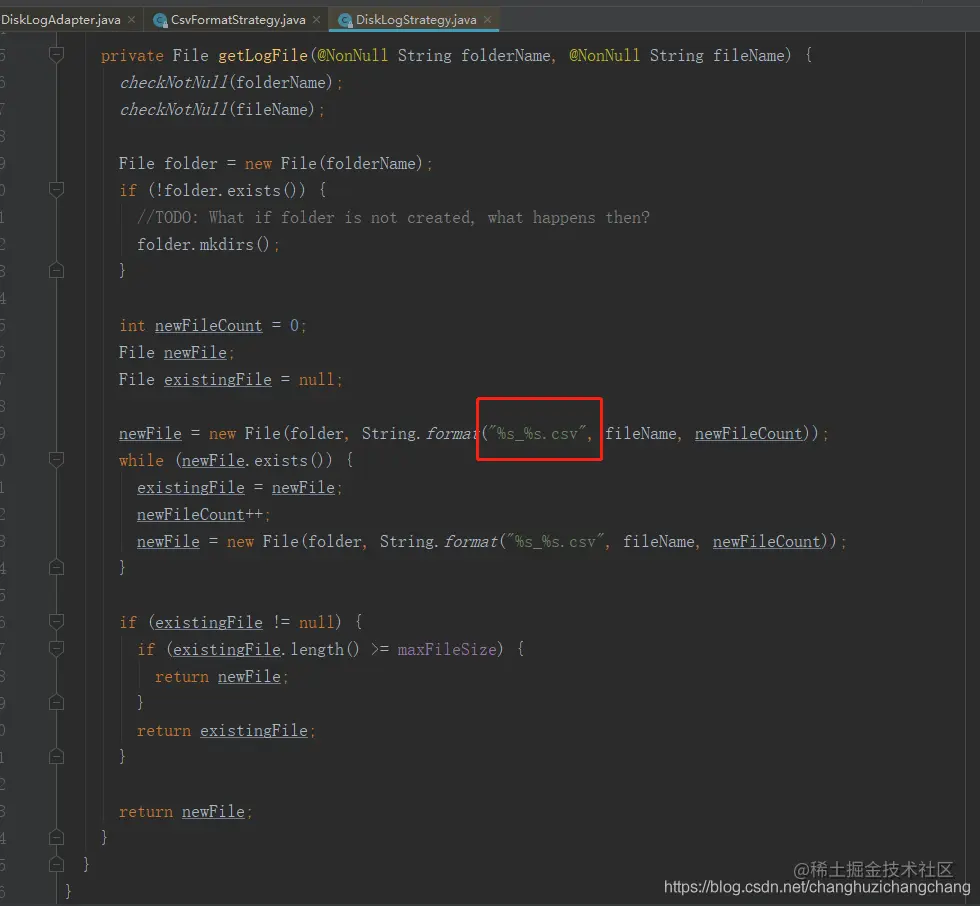Click the existingFile = newFile assignment
The width and height of the screenshot is (980, 906).
240,487
